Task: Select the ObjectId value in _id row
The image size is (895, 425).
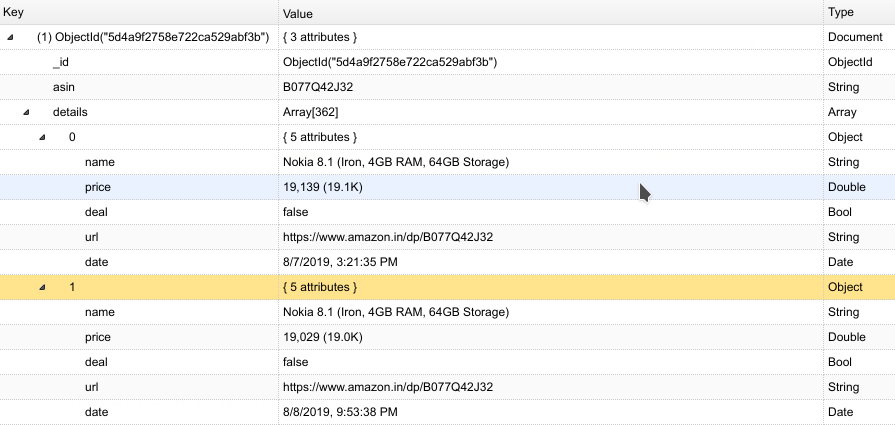Action: pyautogui.click(x=390, y=62)
